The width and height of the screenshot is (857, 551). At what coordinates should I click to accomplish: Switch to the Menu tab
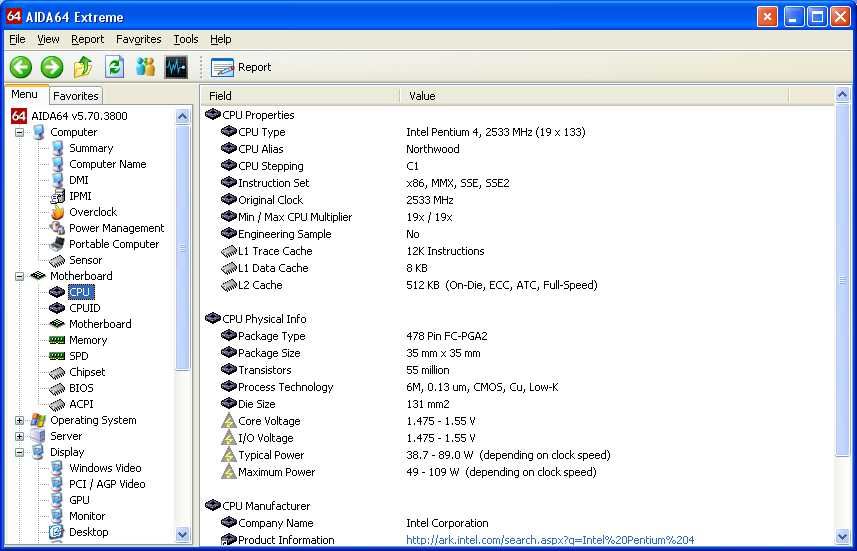tap(25, 94)
